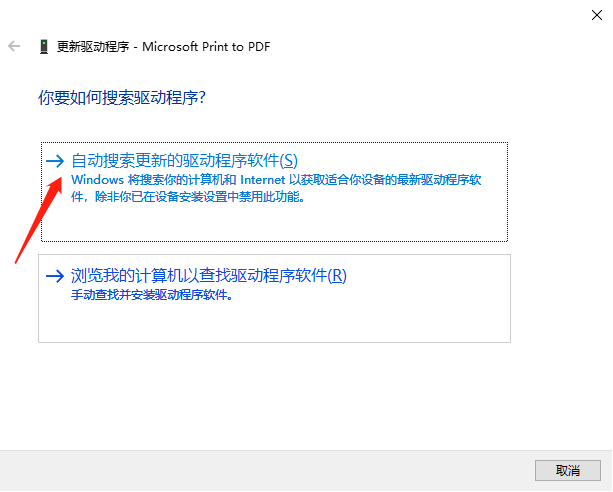Go back using the left arrow icon
613x492 pixels.
[x=14, y=46]
